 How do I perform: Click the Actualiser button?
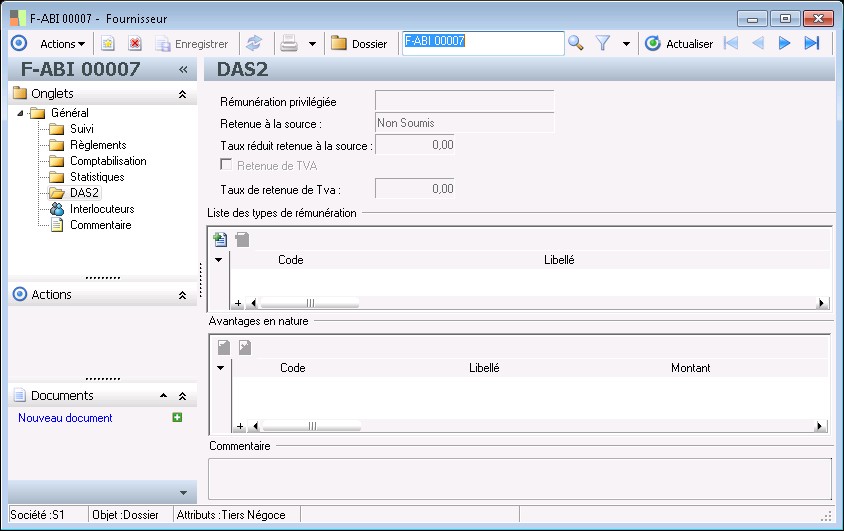click(680, 43)
